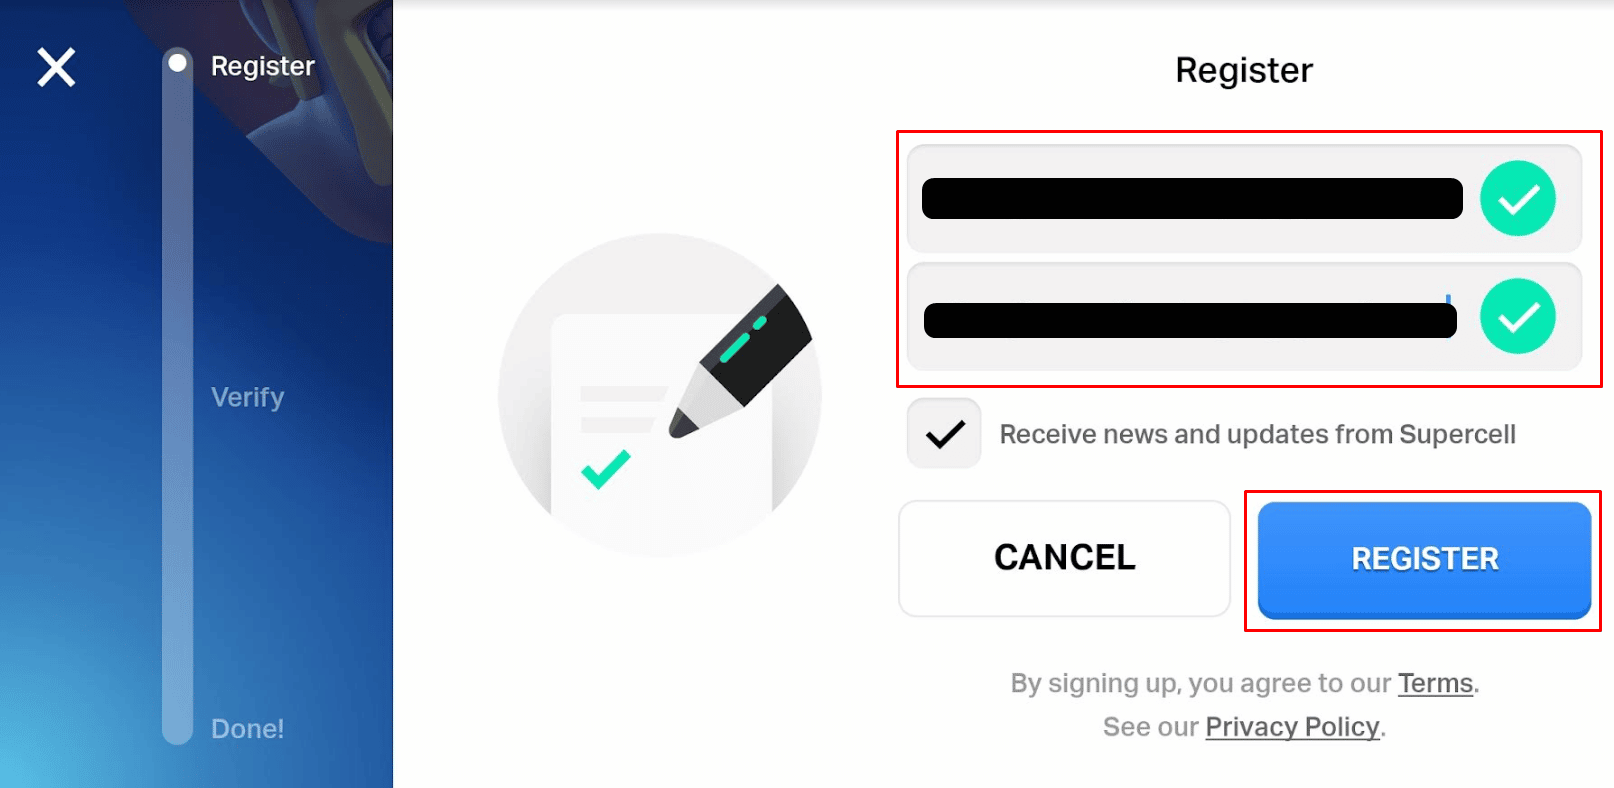Click the white progress dot beside Register
Screen dimensions: 1614x788
[177, 63]
